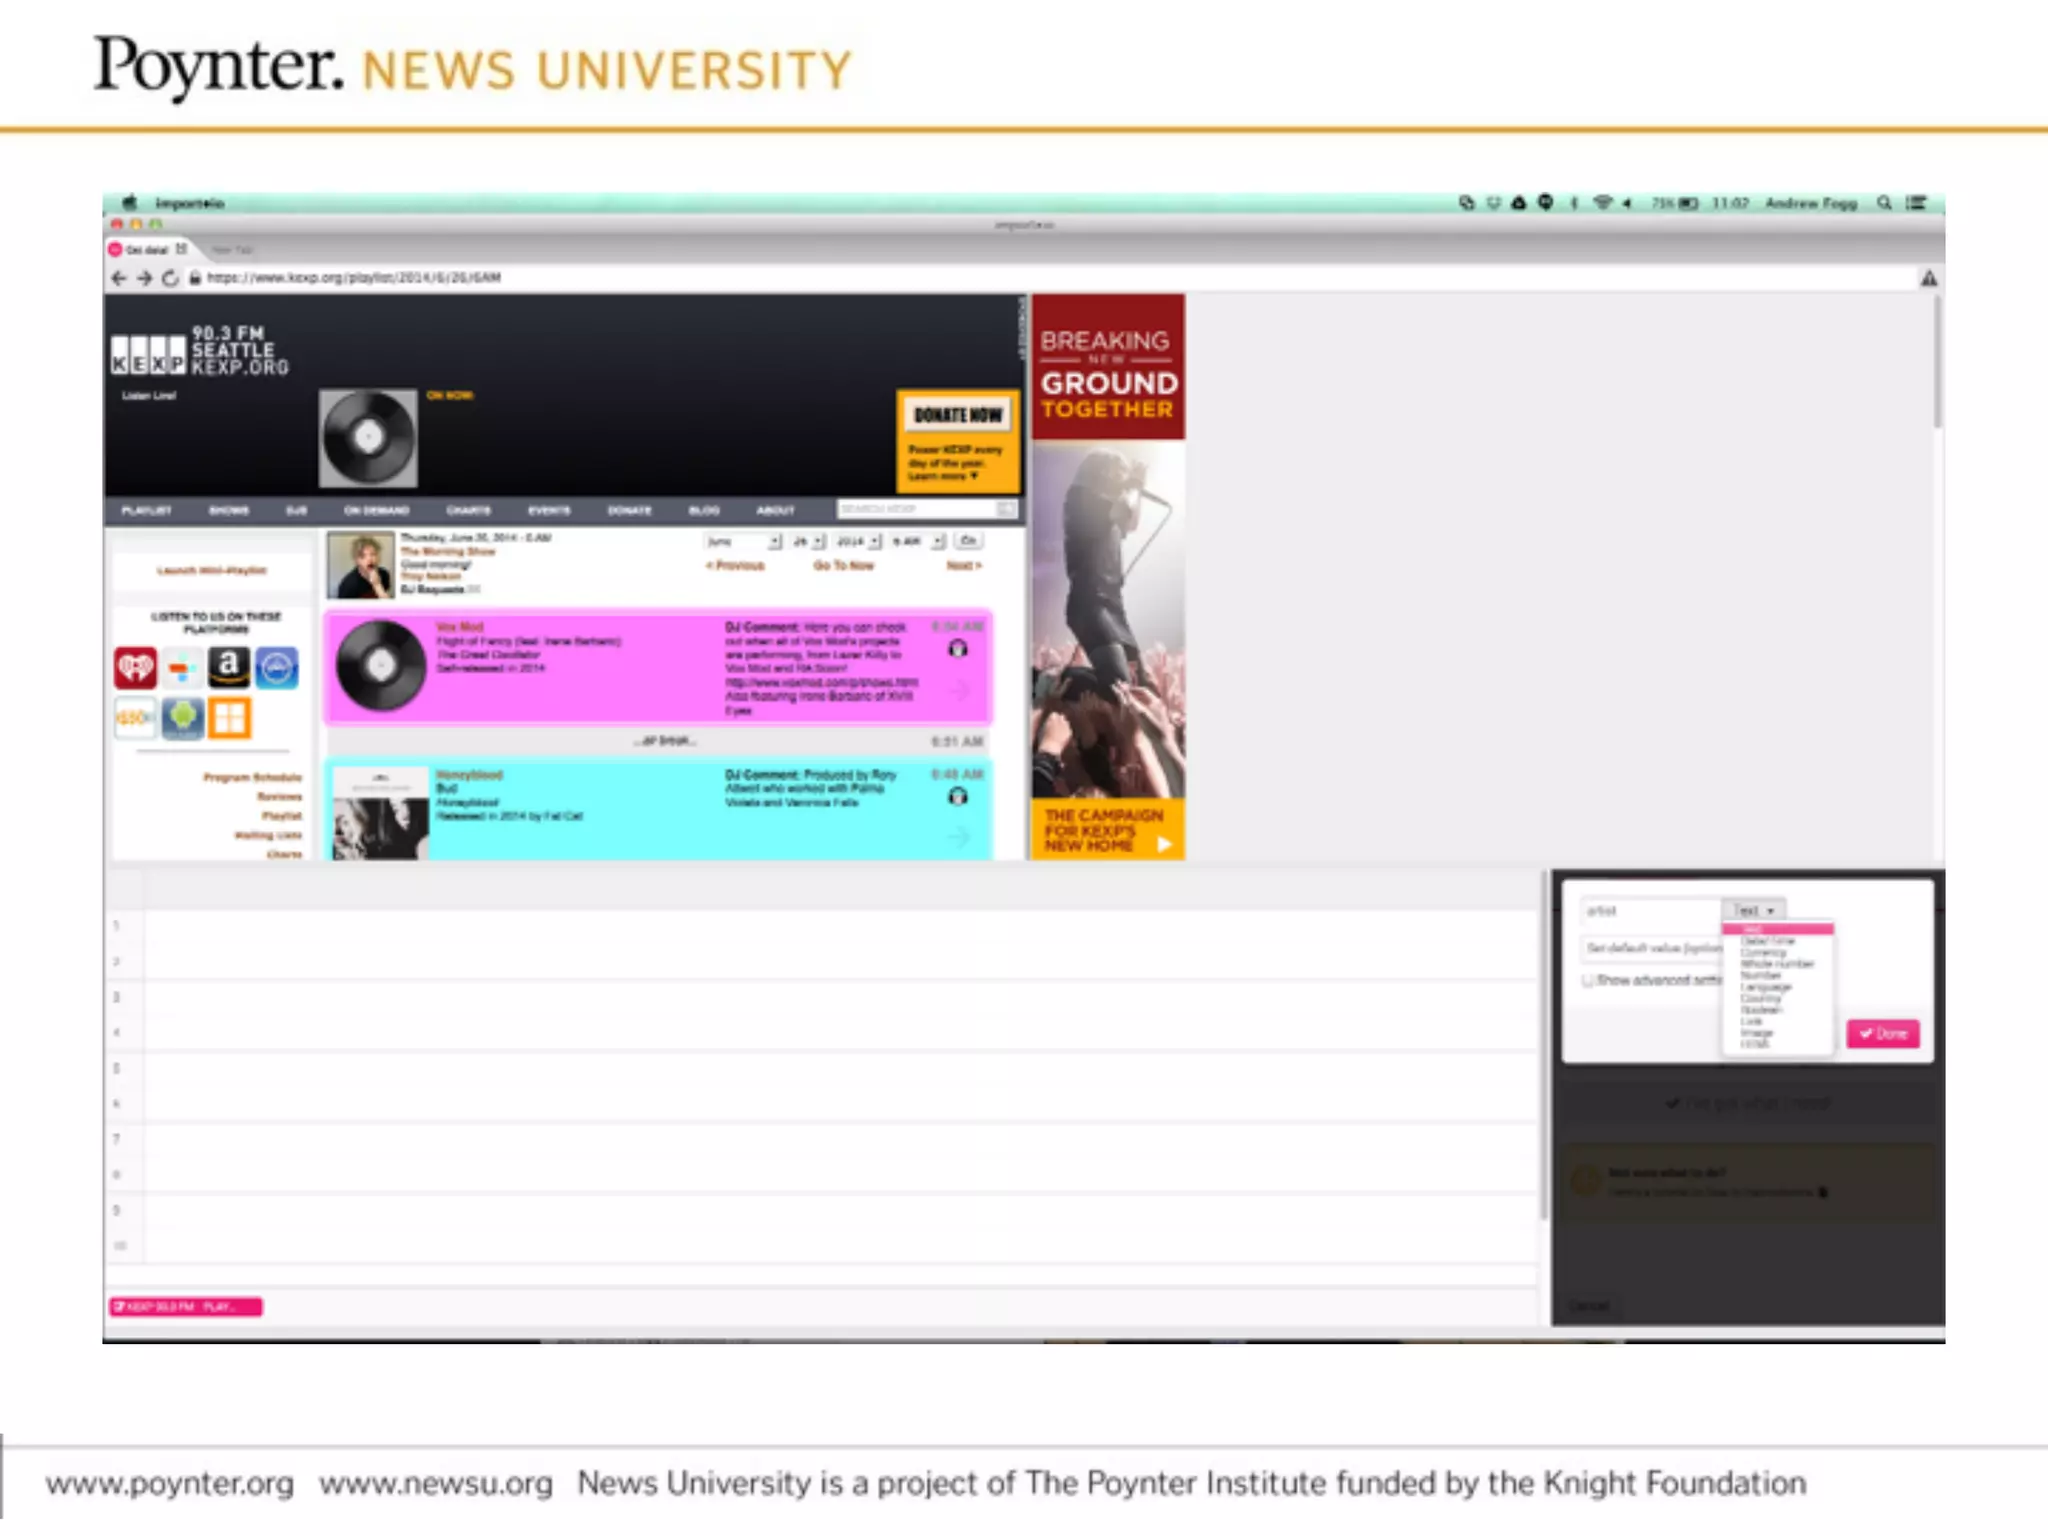Image resolution: width=2048 pixels, height=1536 pixels.
Task: Open macOS Spotlight search icon
Action: (1884, 203)
